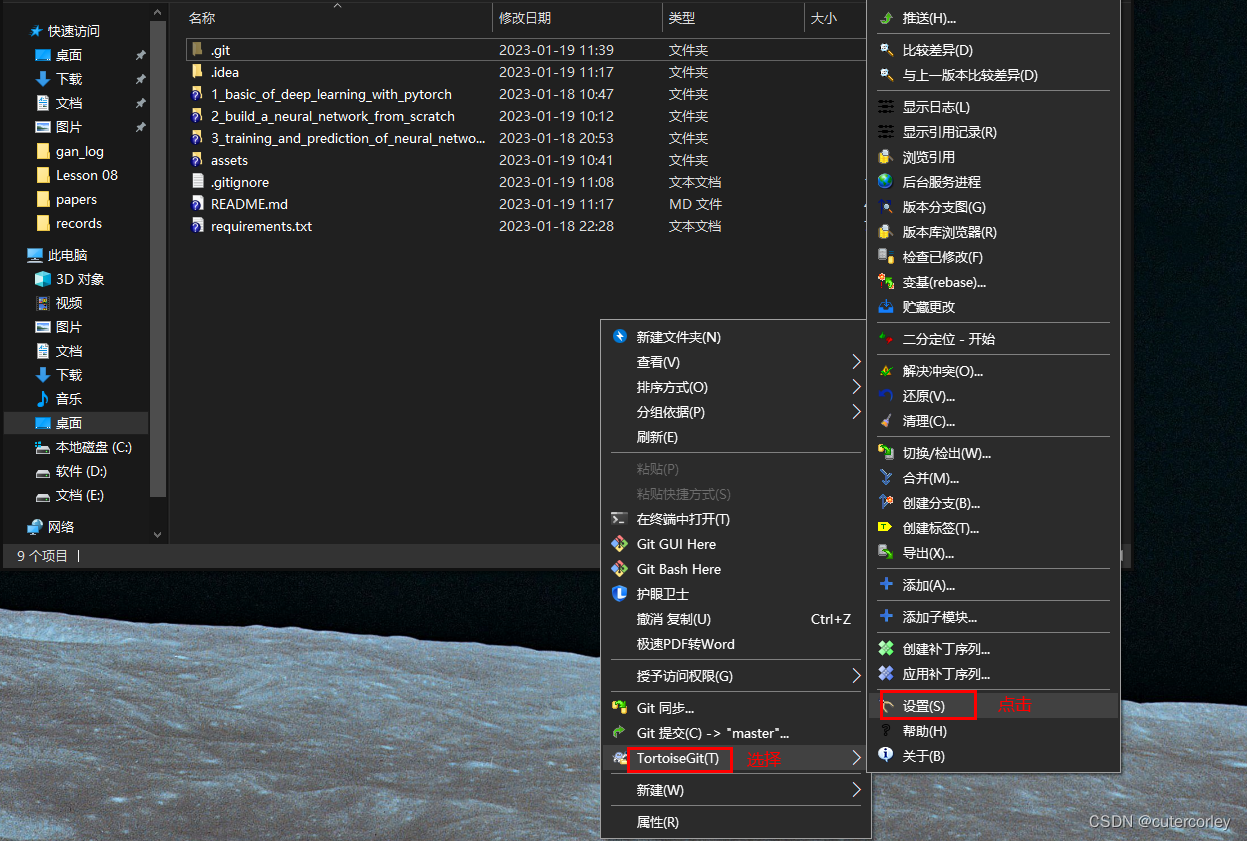
Task: Click the Merge (合并) icon
Action: pos(886,478)
